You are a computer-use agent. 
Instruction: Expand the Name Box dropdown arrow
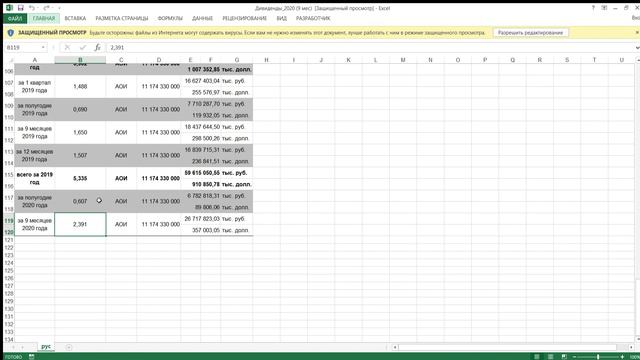43,48
